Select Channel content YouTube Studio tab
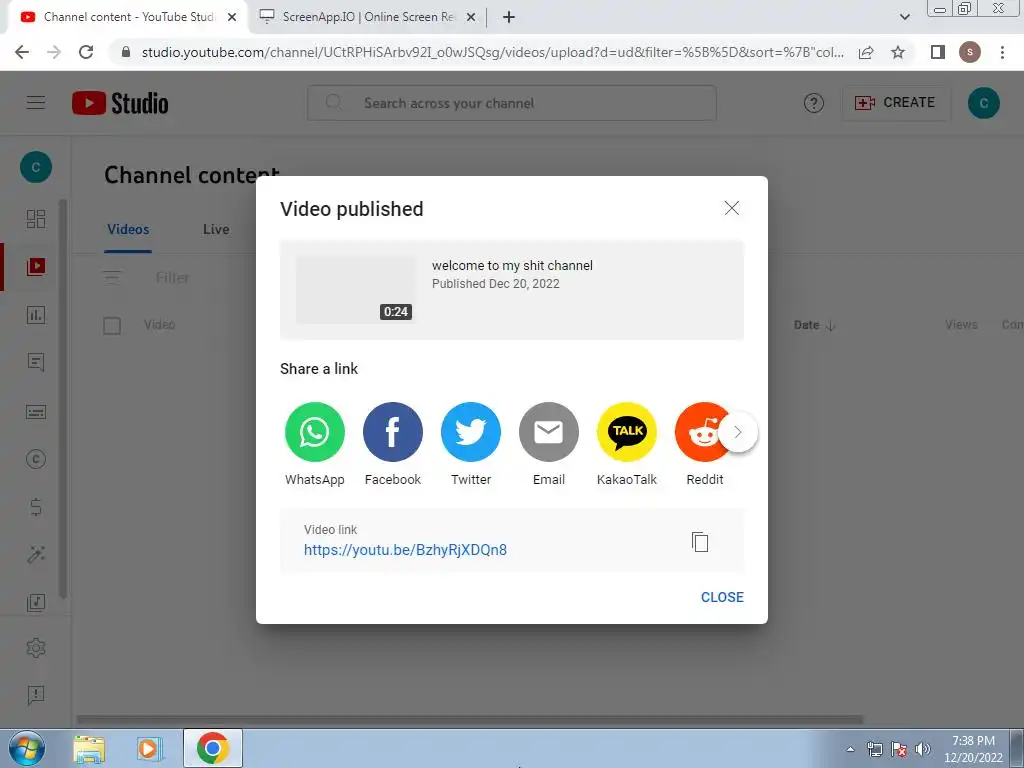1024x768 pixels. (x=128, y=17)
